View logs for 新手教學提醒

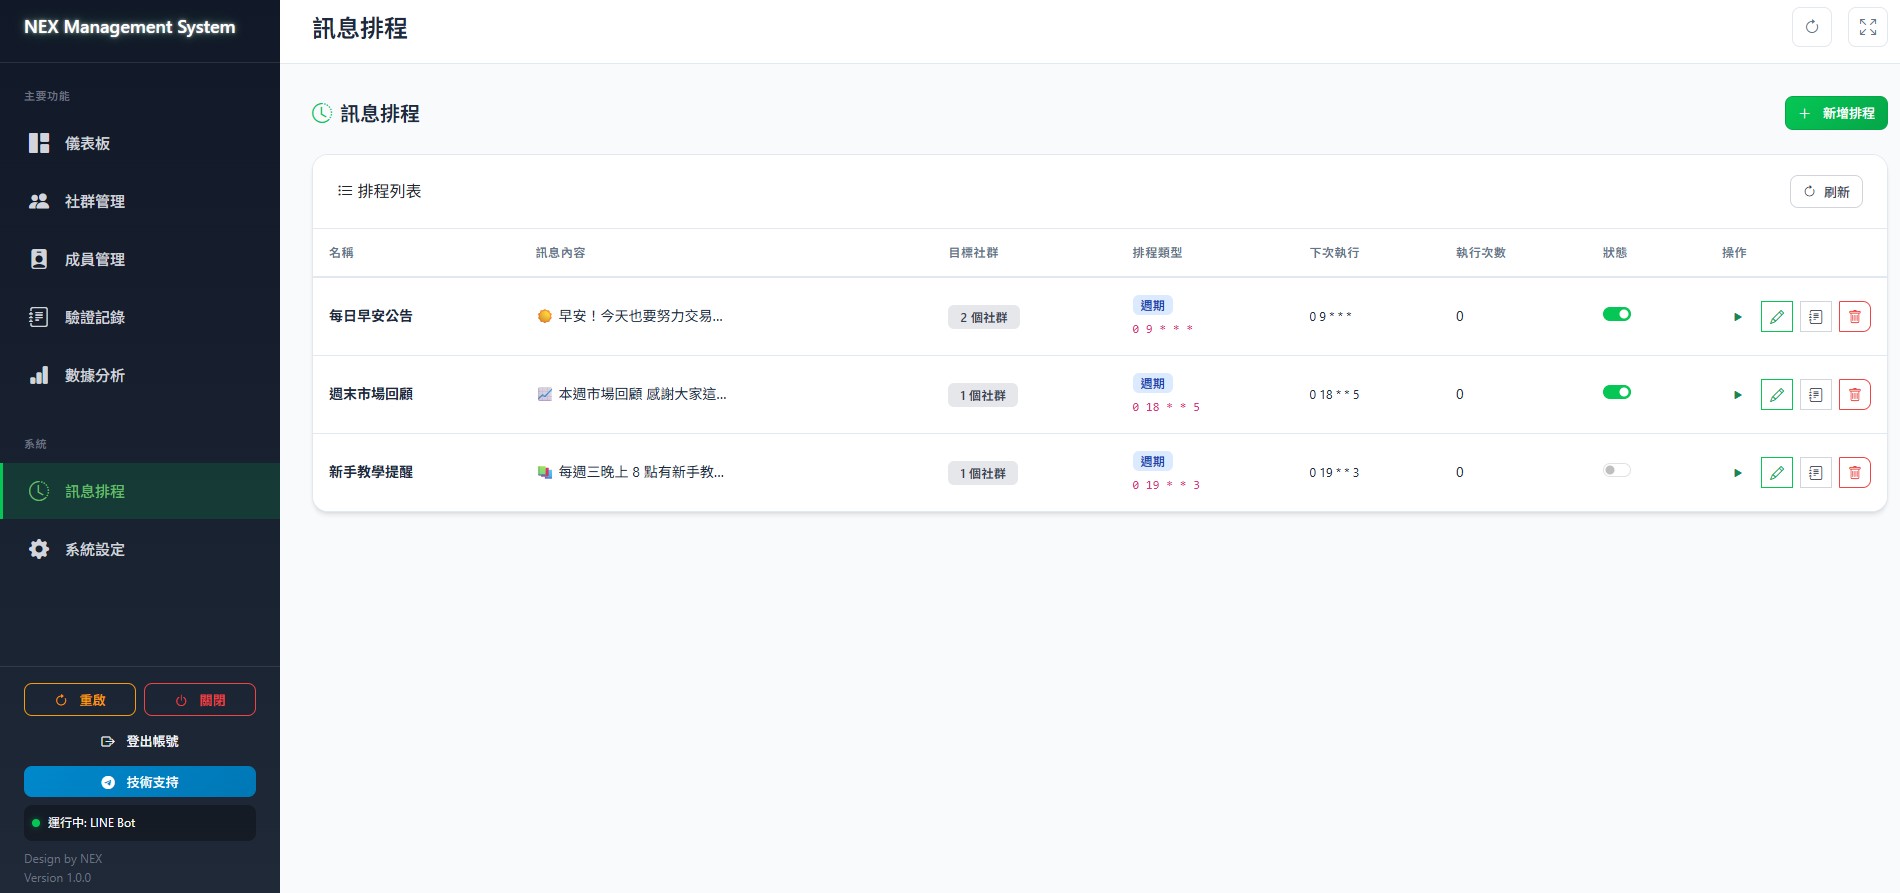point(1815,473)
